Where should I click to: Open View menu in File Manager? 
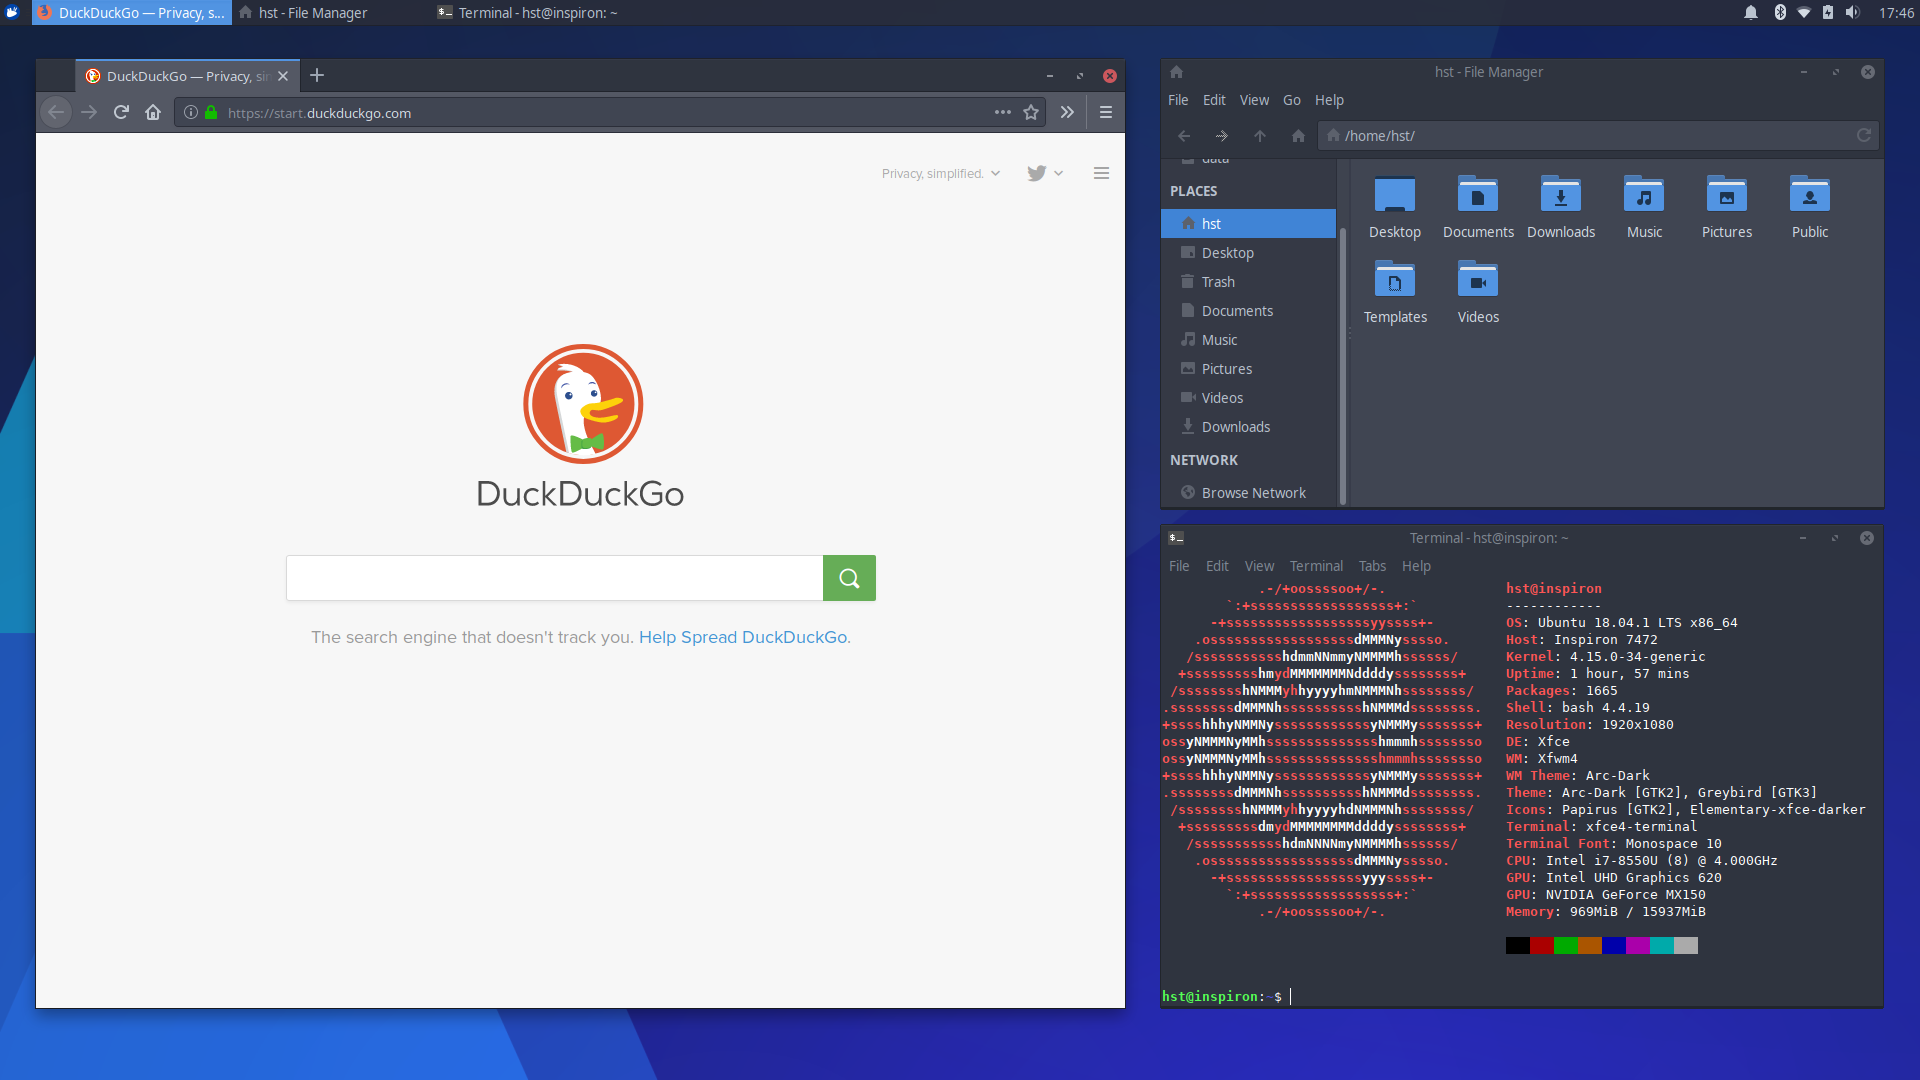pyautogui.click(x=1254, y=100)
